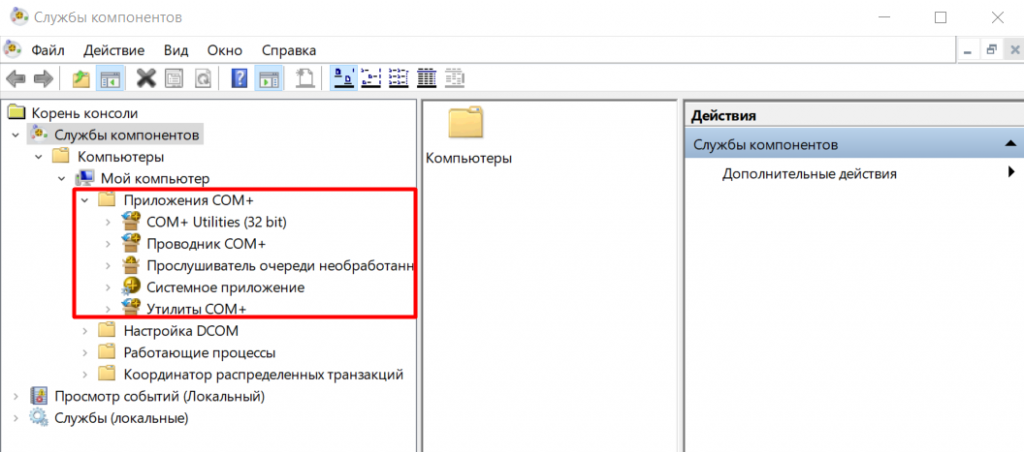Screen dimensions: 1024x452
Task: Select the Системное приложение text label
Action: point(226,287)
